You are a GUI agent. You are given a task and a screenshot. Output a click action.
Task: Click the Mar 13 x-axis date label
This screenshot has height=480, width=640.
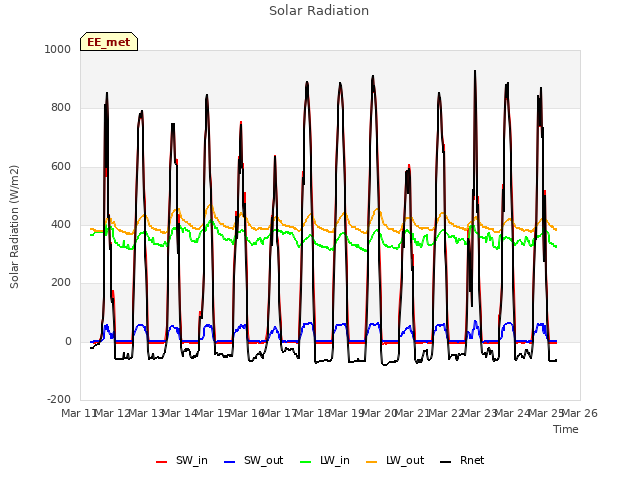147,413
